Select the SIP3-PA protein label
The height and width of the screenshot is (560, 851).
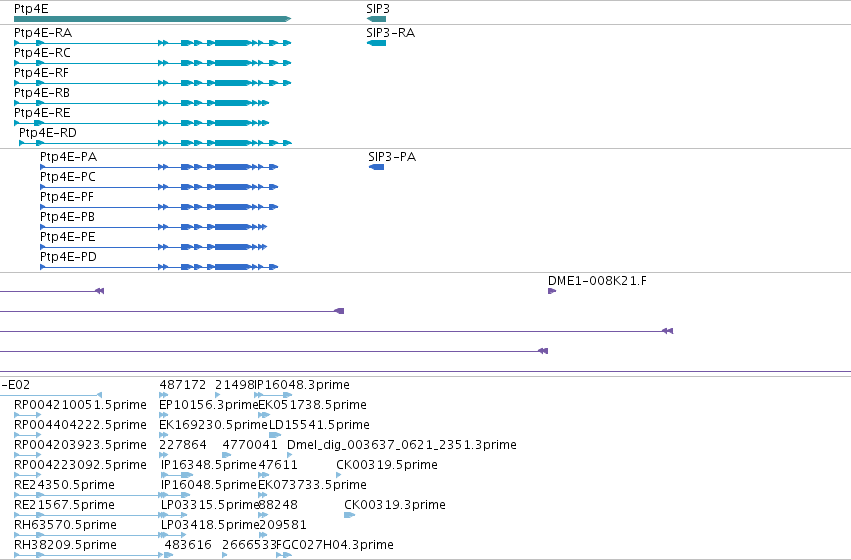[x=392, y=157]
